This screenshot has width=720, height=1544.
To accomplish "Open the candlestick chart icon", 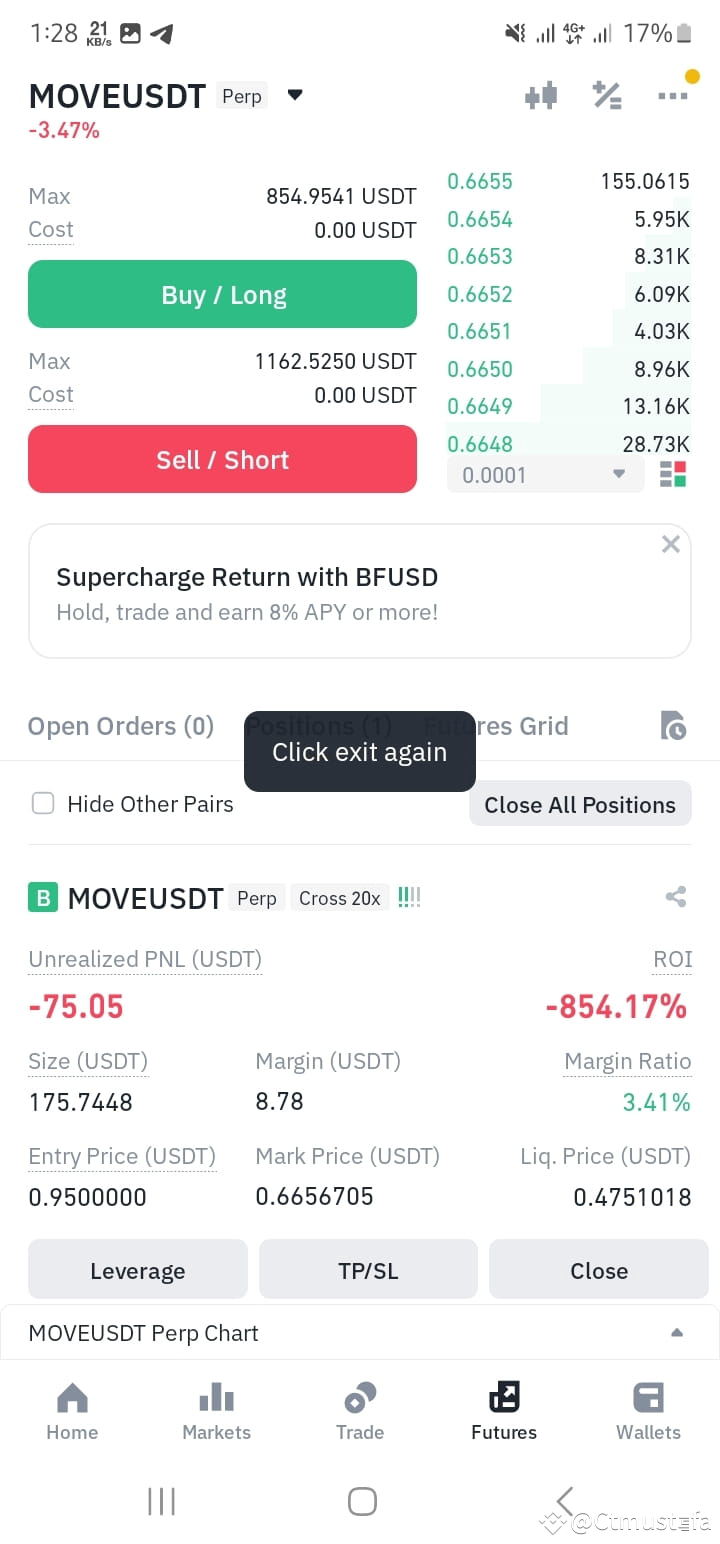I will 541,96.
